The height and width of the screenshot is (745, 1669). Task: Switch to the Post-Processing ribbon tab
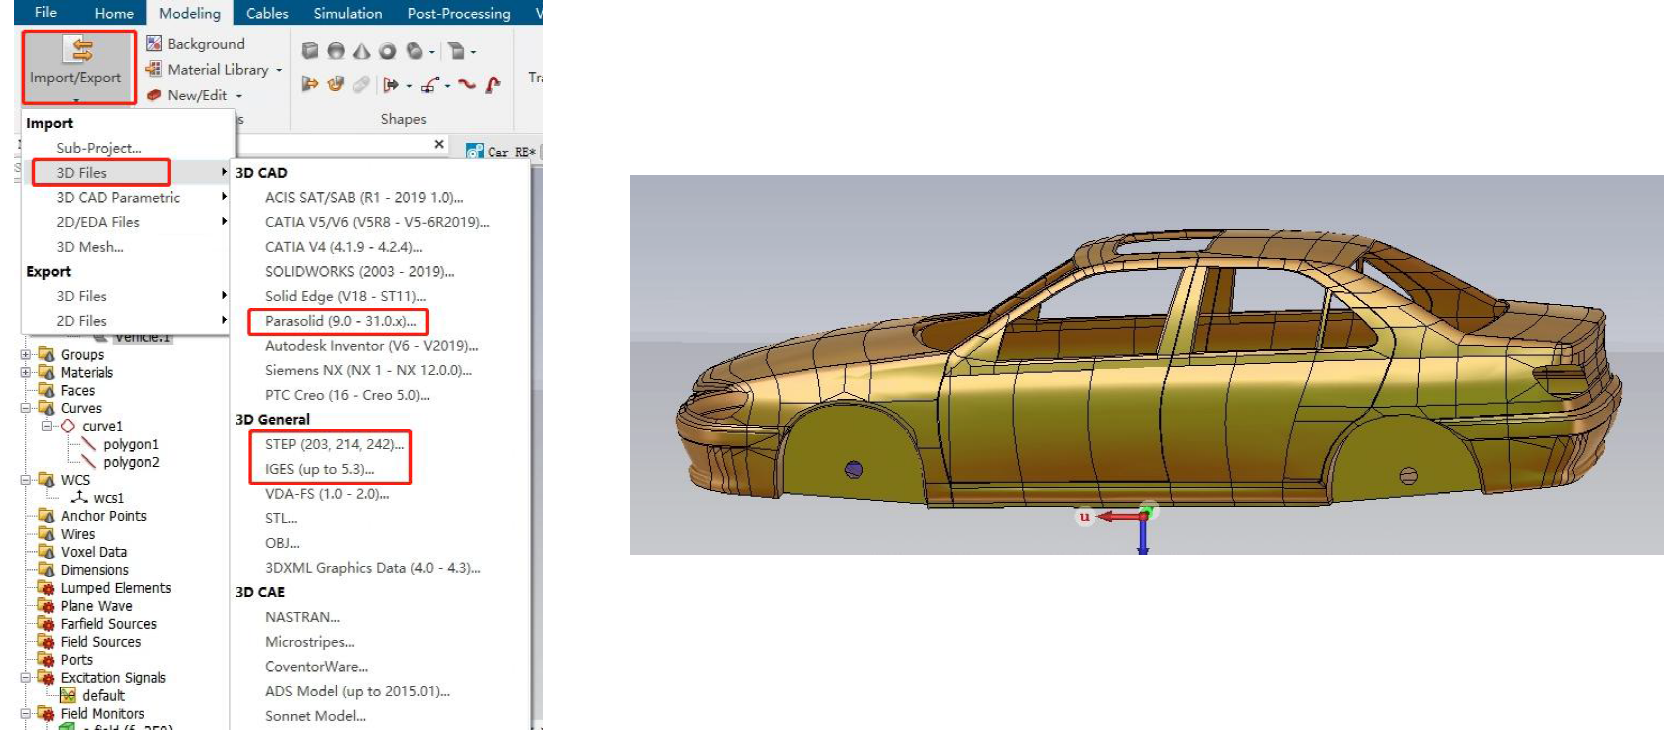pos(459,13)
